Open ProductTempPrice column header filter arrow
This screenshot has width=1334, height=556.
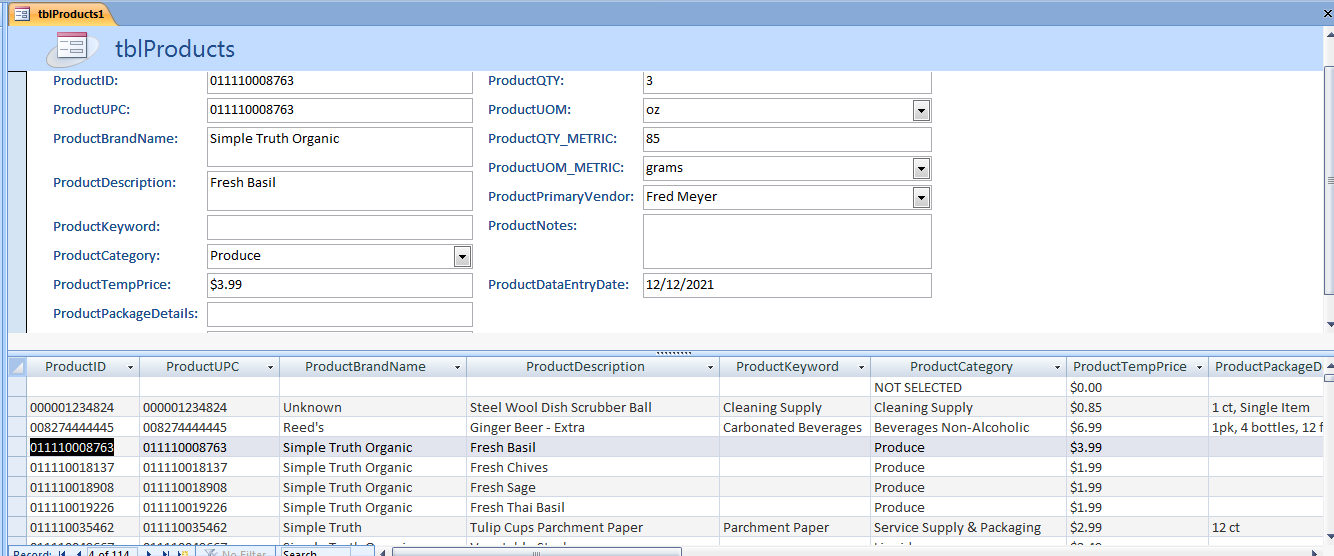coord(1198,367)
